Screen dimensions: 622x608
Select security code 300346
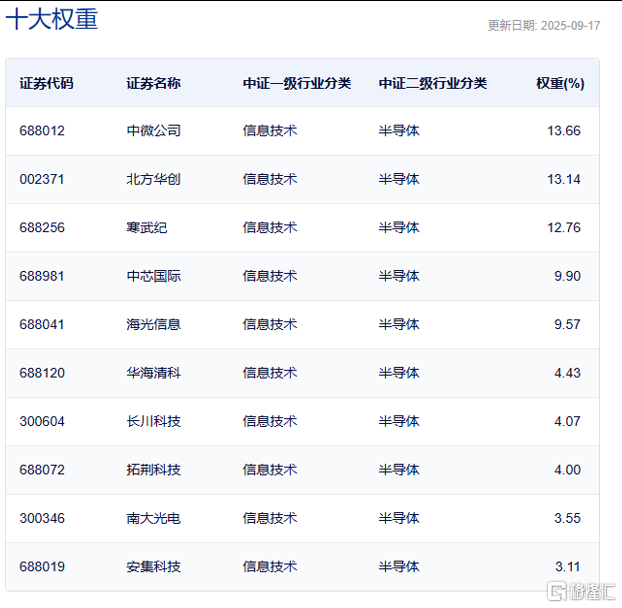pyautogui.click(x=42, y=518)
